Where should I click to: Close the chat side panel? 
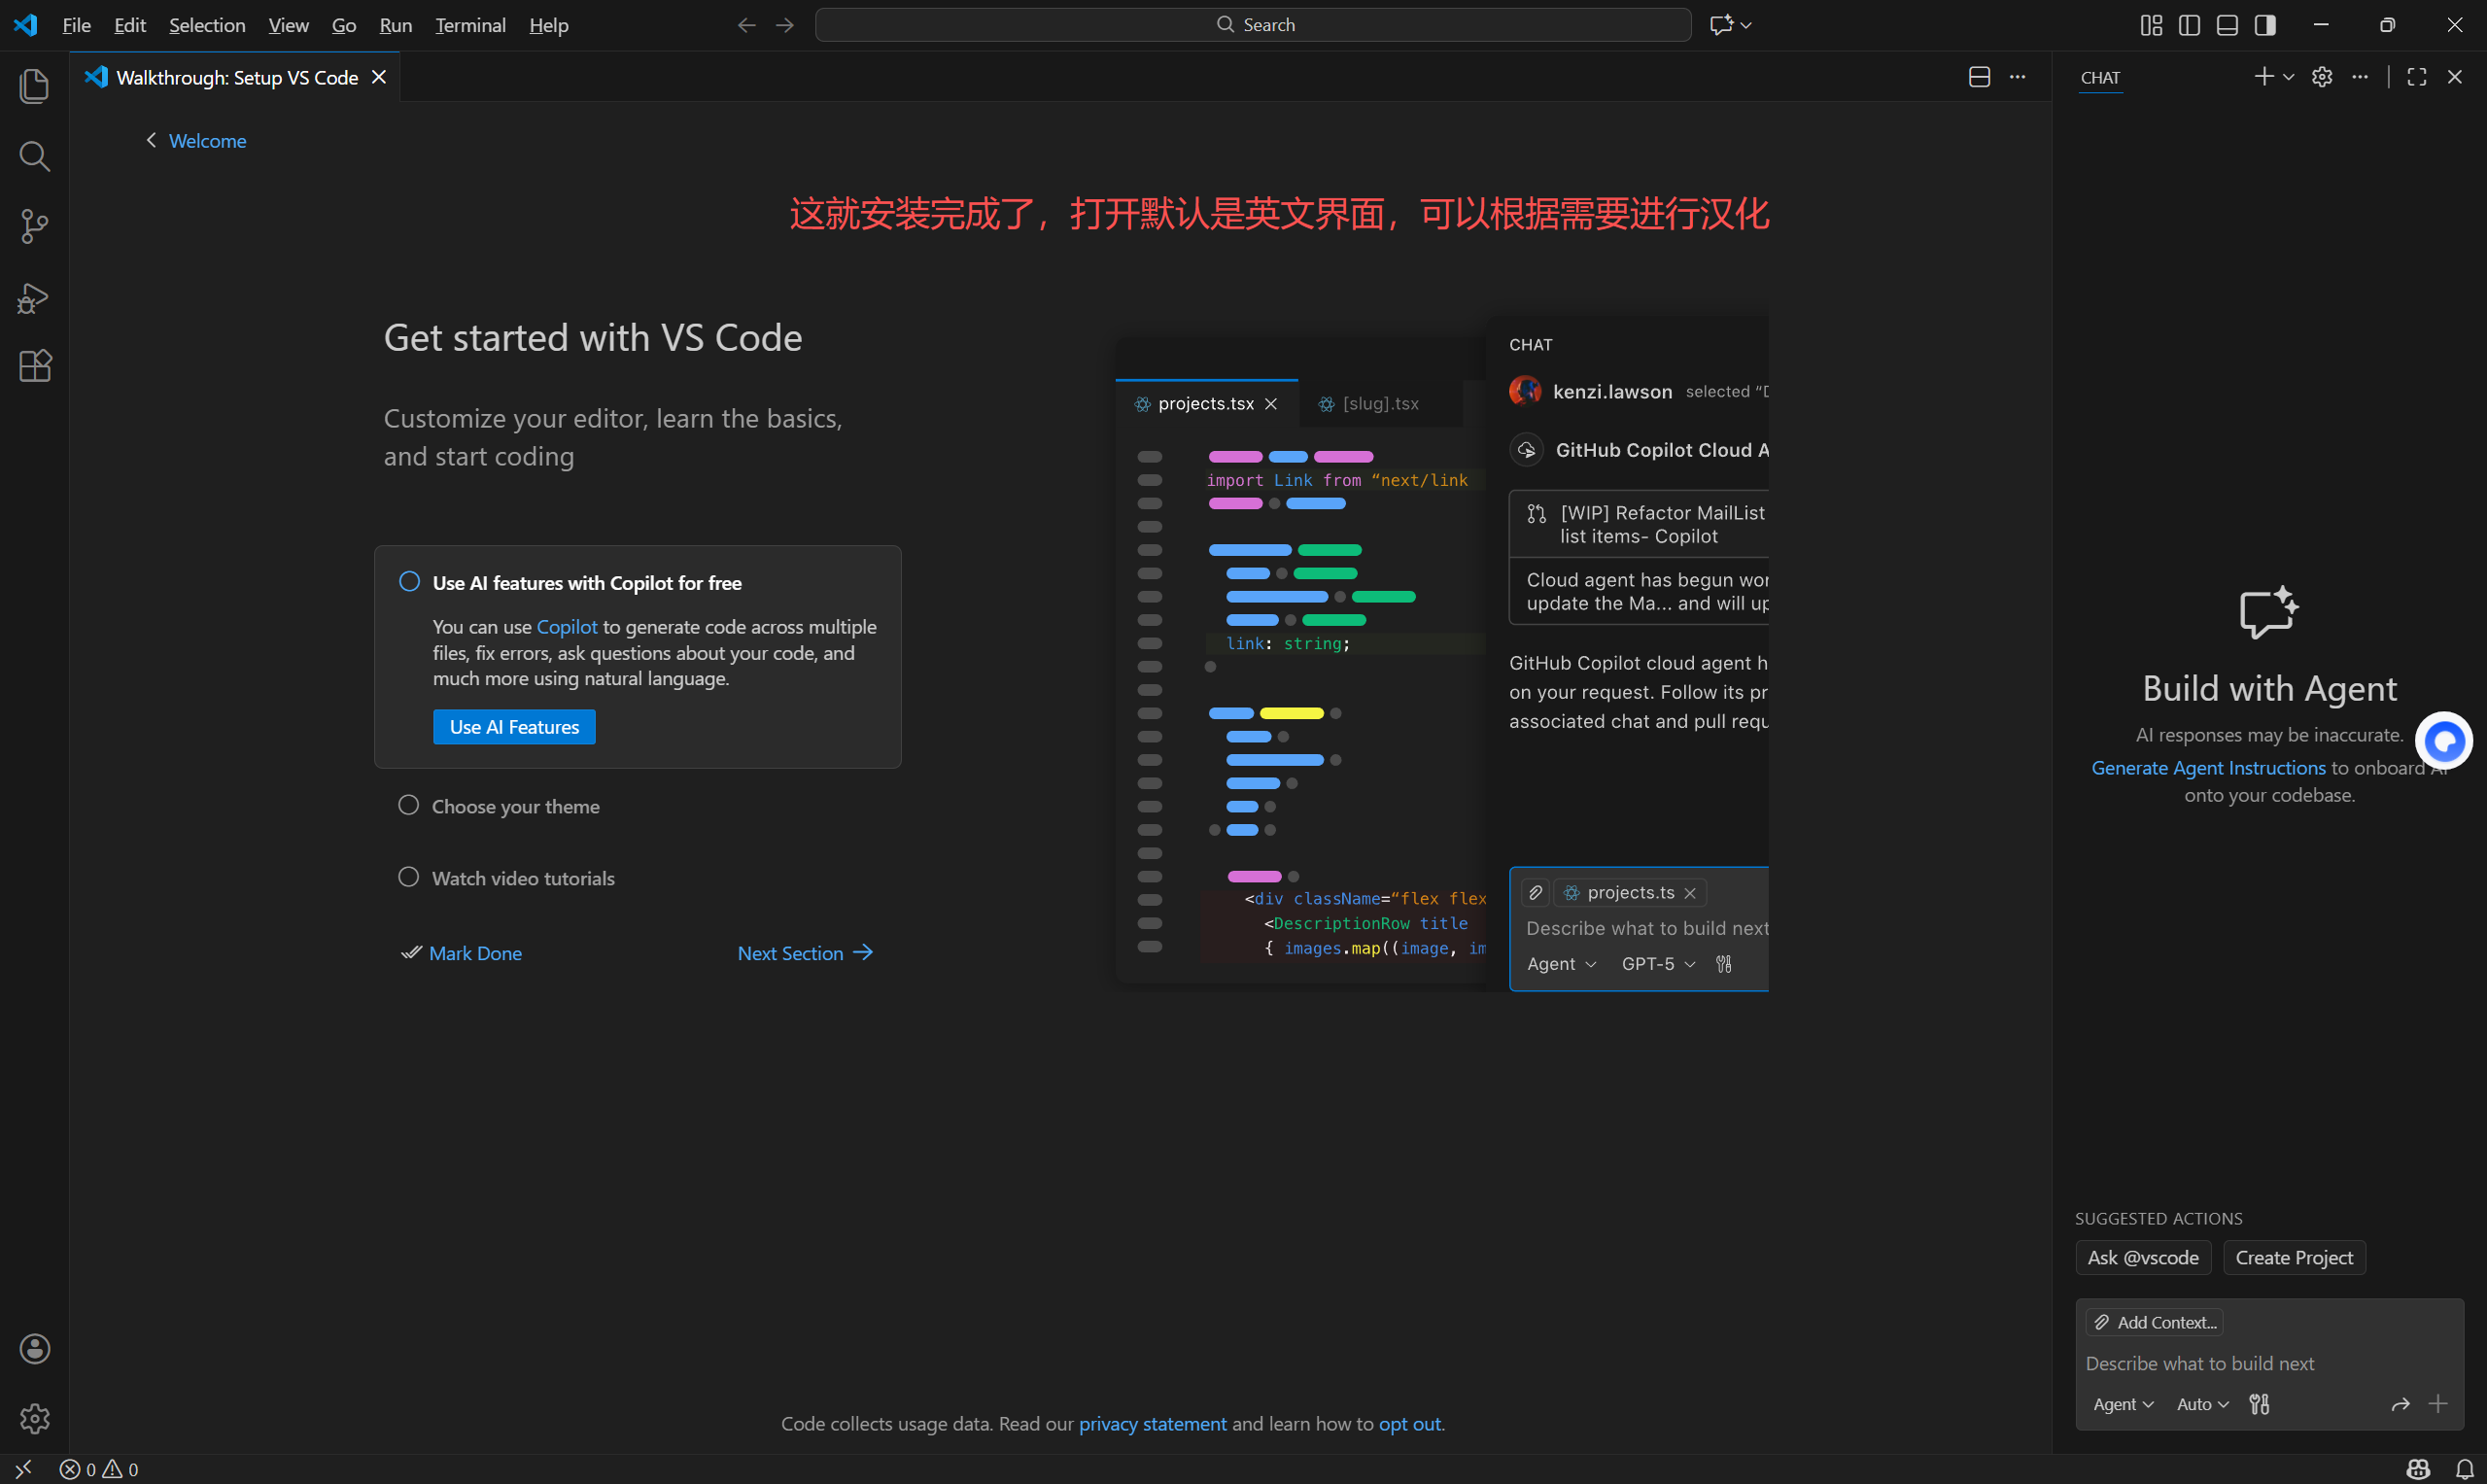2455,77
